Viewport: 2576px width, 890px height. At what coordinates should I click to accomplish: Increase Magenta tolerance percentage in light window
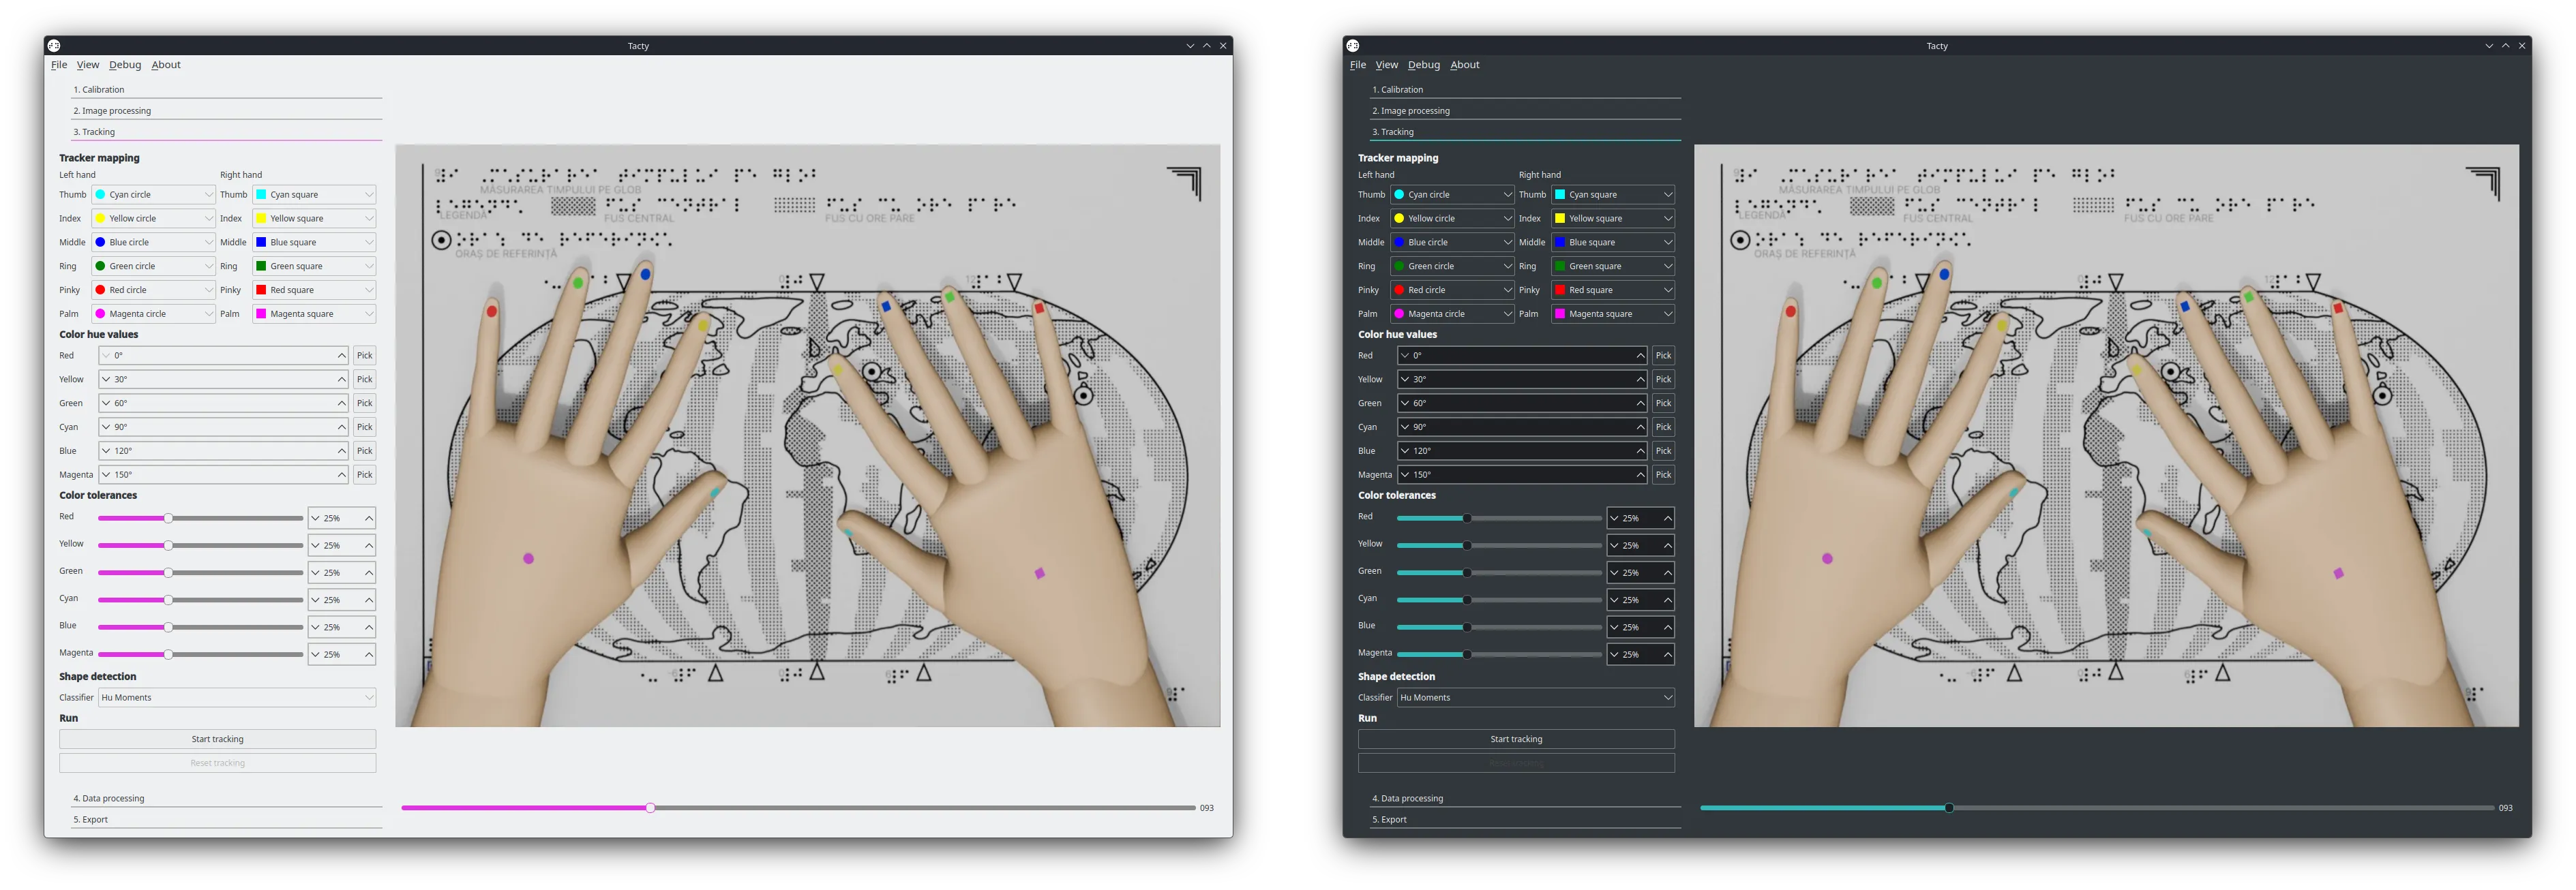[x=369, y=655]
